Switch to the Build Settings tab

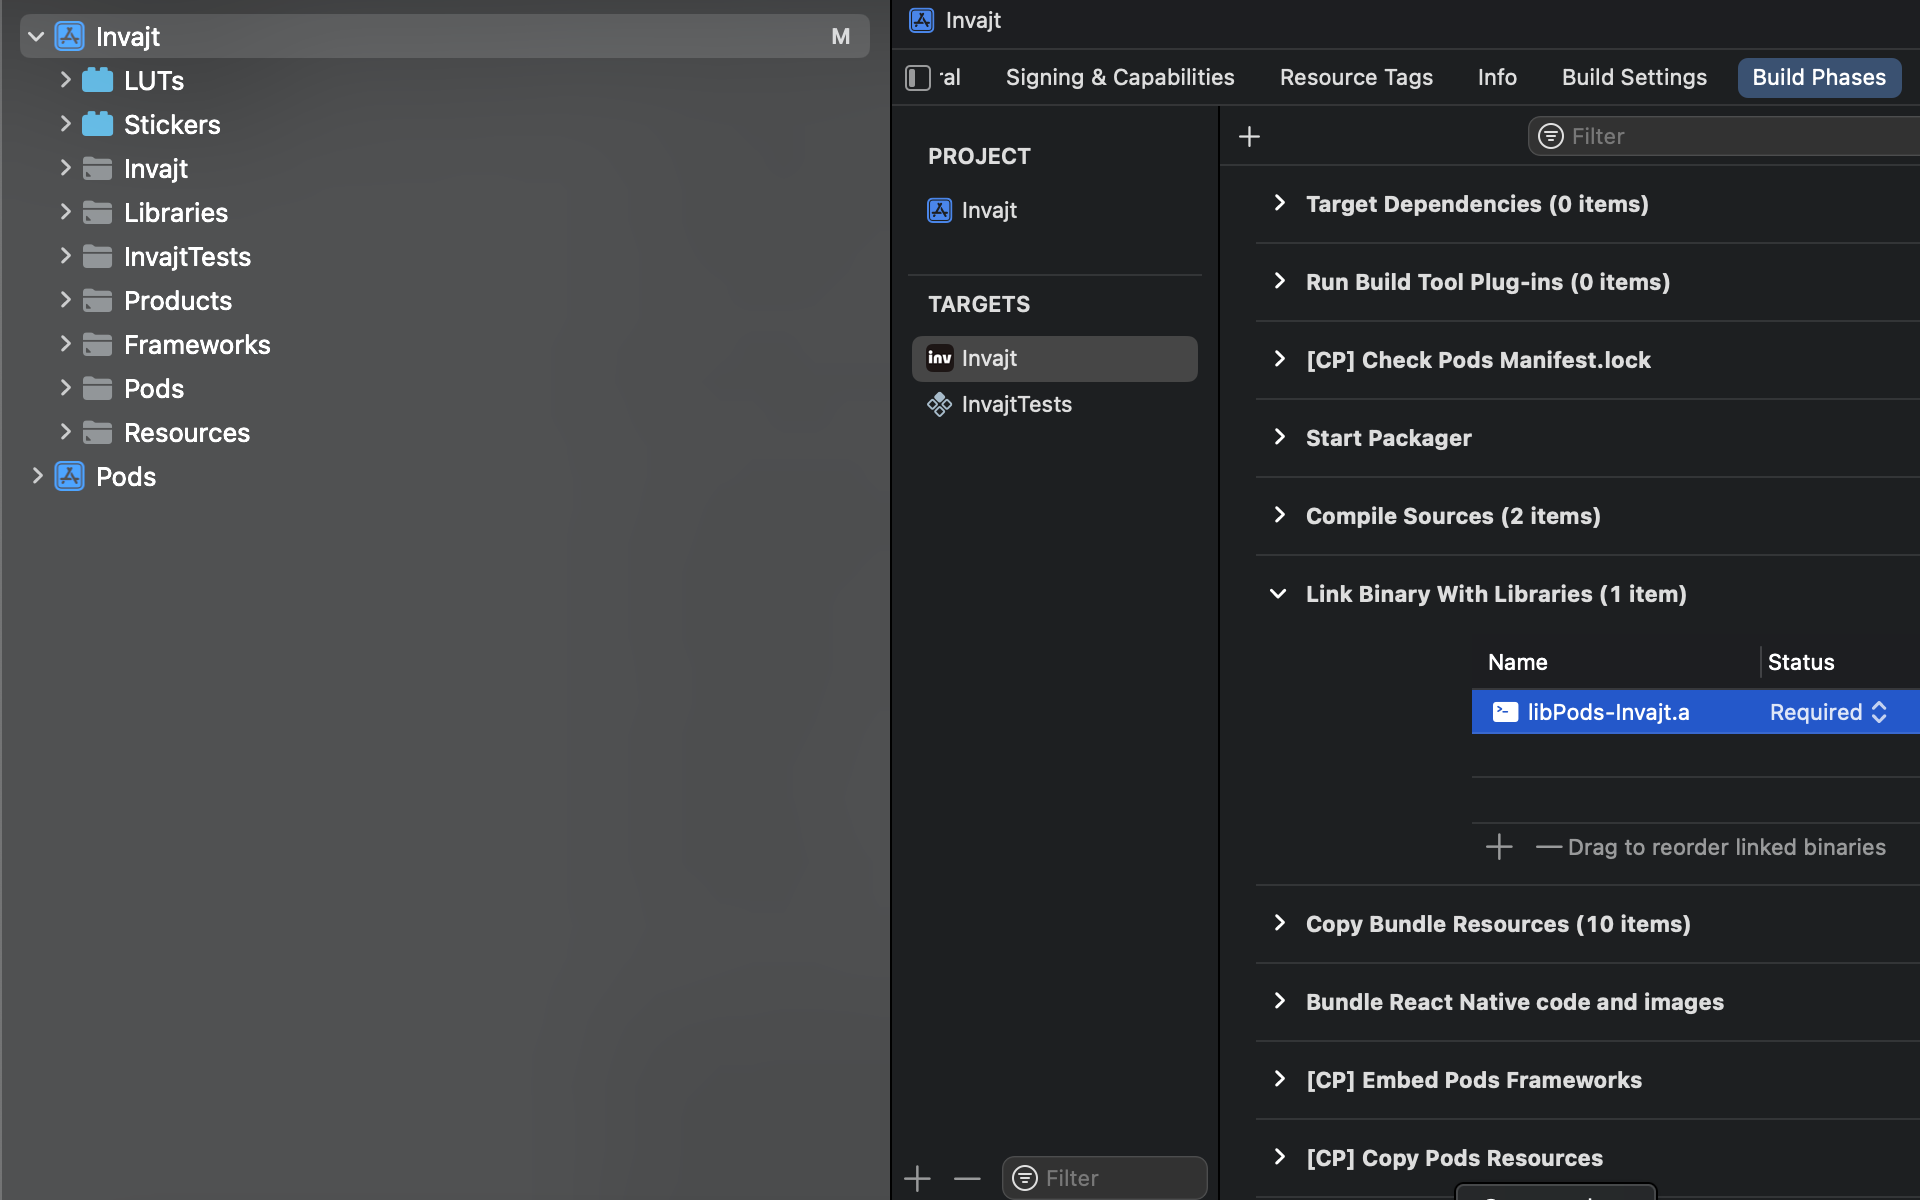[x=1634, y=77]
